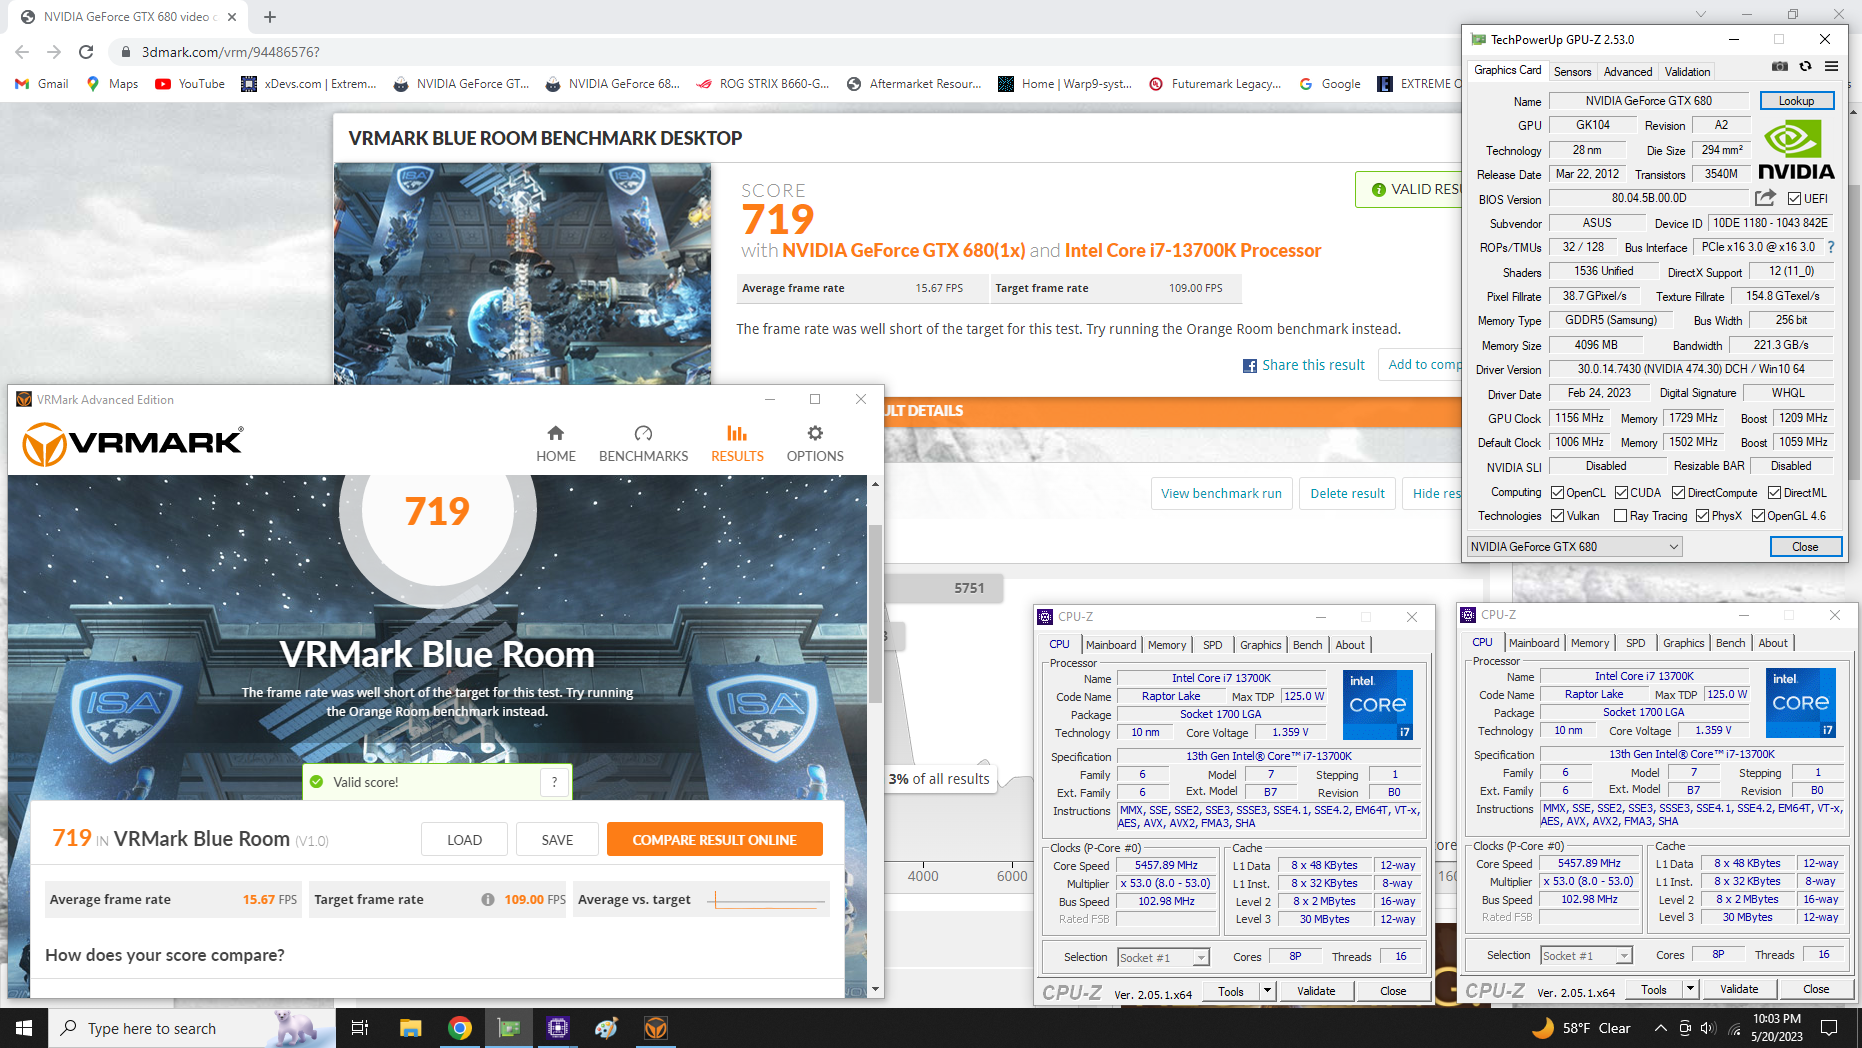Open the Maps bookmark
The height and width of the screenshot is (1048, 1862).
click(112, 84)
